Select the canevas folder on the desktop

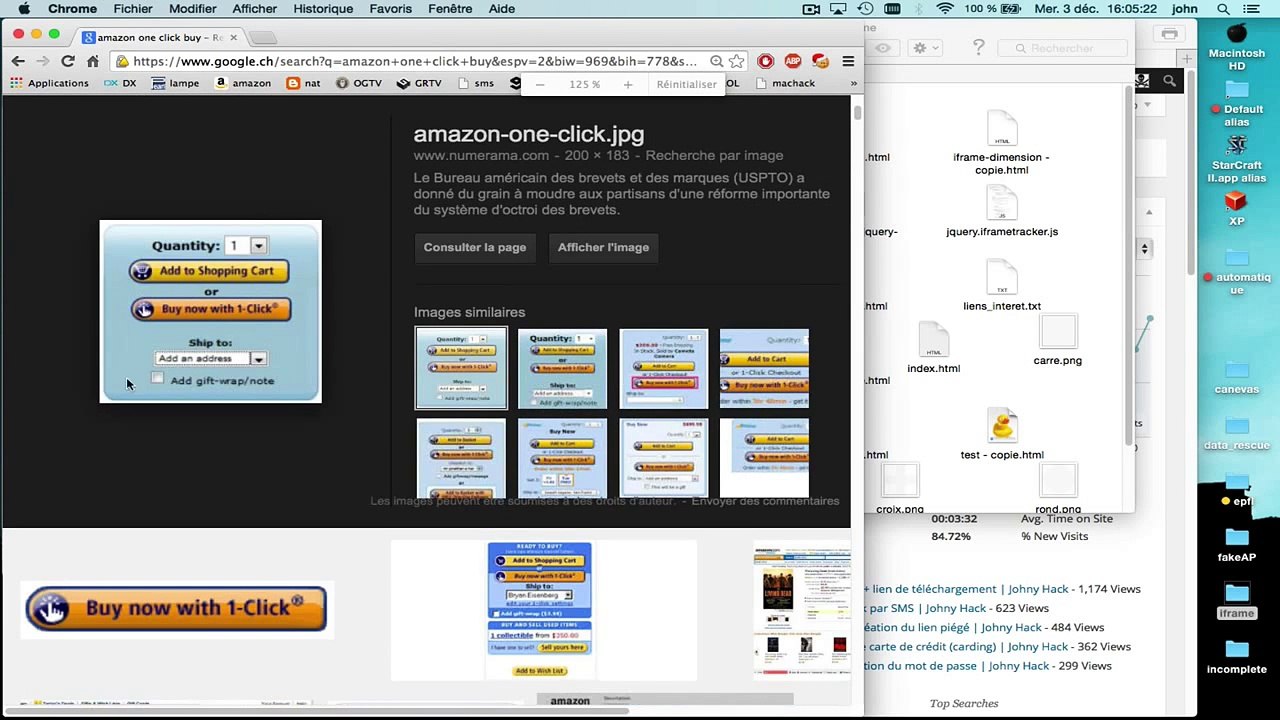(1237, 377)
